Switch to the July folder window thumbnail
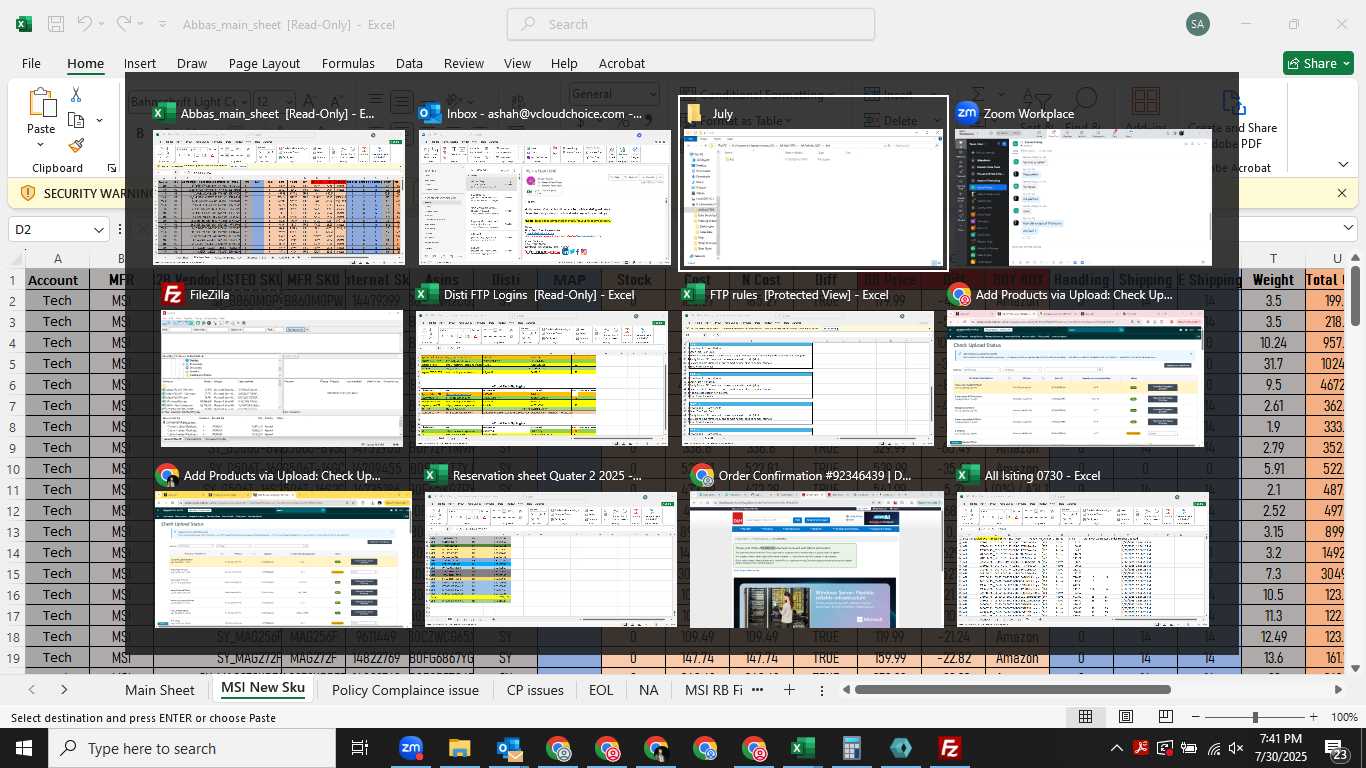 pos(813,183)
